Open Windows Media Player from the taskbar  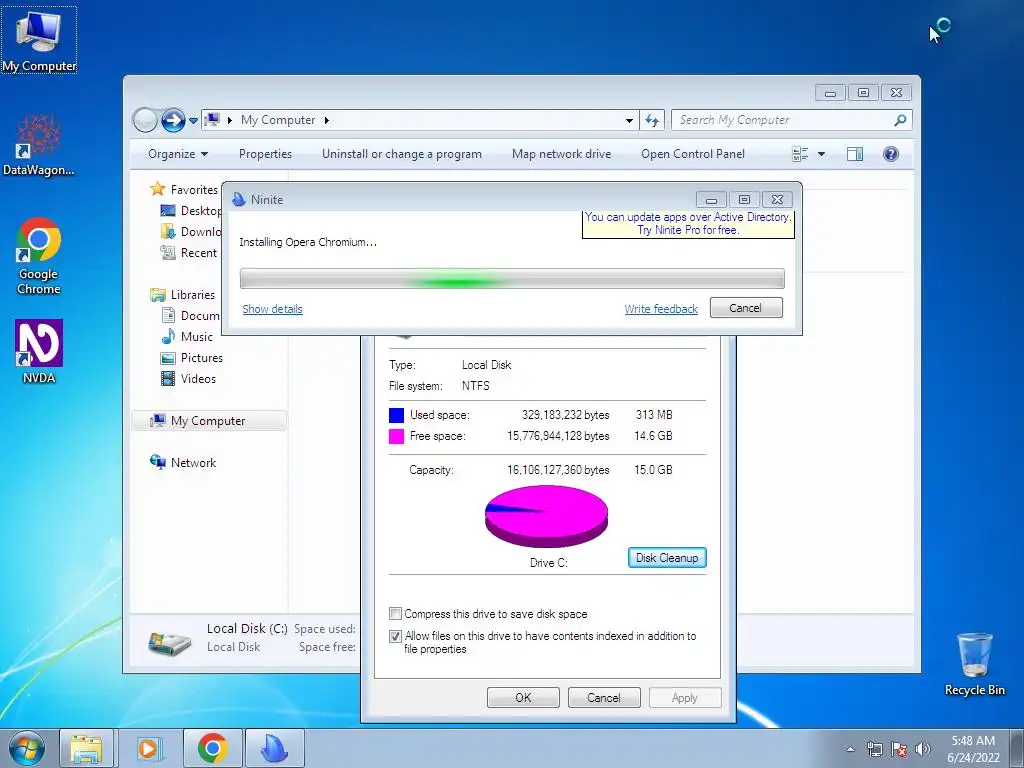coord(148,748)
